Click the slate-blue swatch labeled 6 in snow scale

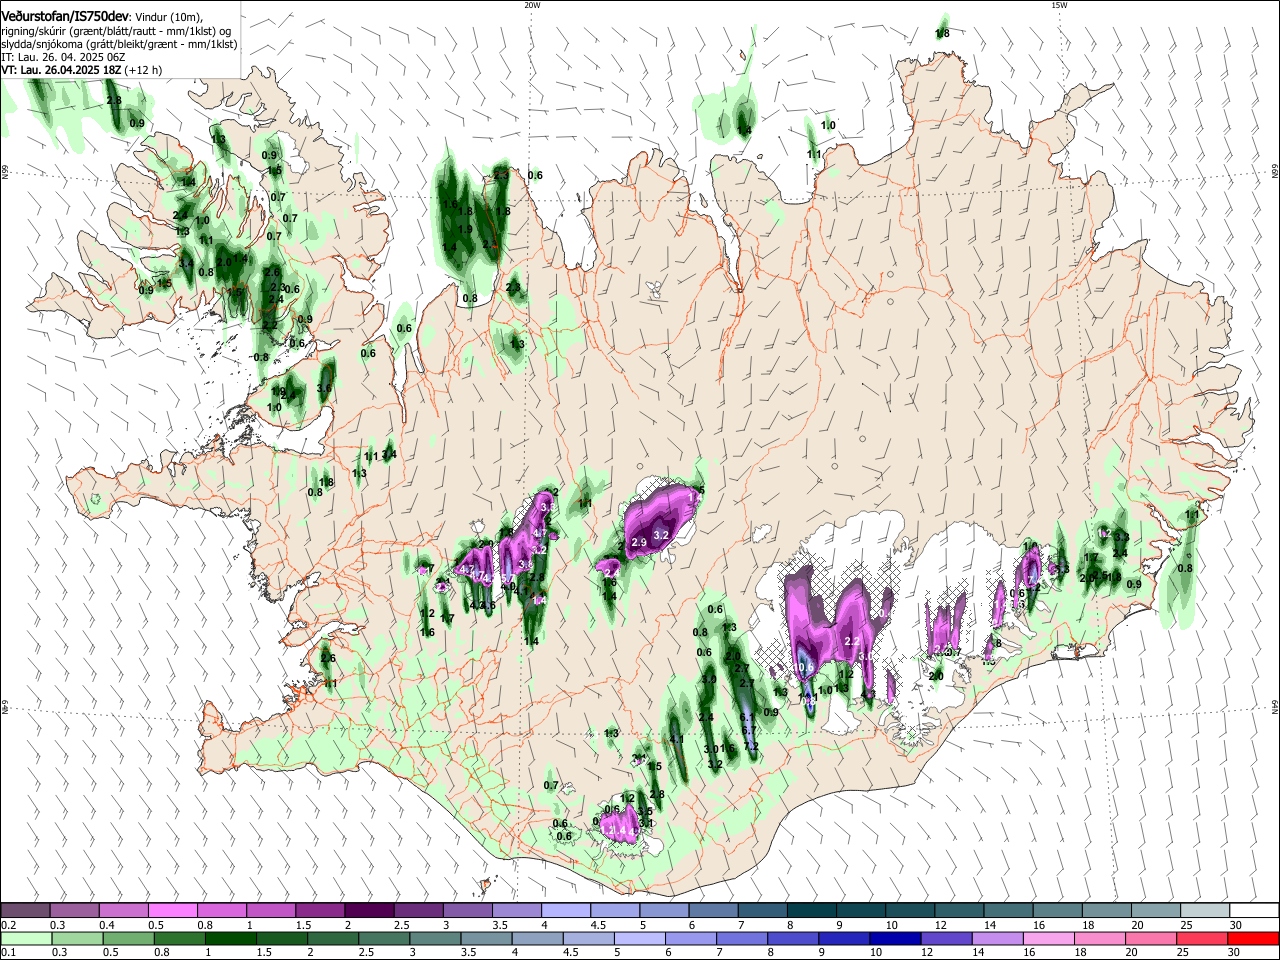pos(713,910)
